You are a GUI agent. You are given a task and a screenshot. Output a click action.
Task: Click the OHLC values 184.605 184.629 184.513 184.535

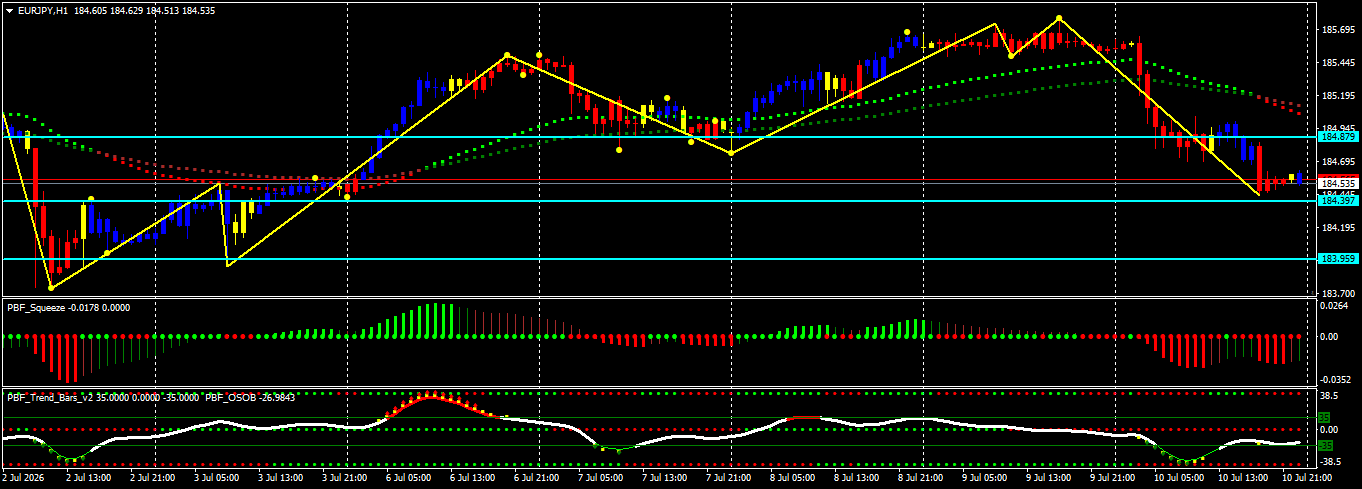coord(144,9)
